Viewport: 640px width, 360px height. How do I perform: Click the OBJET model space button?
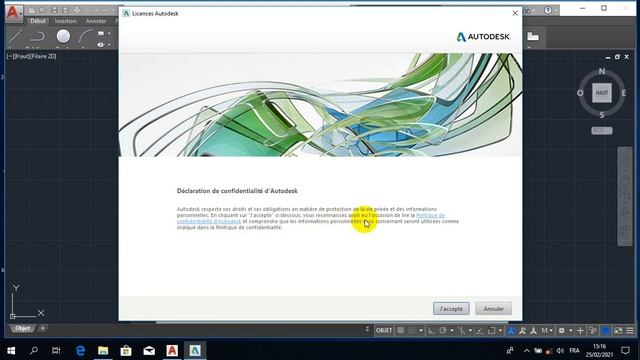[384, 330]
